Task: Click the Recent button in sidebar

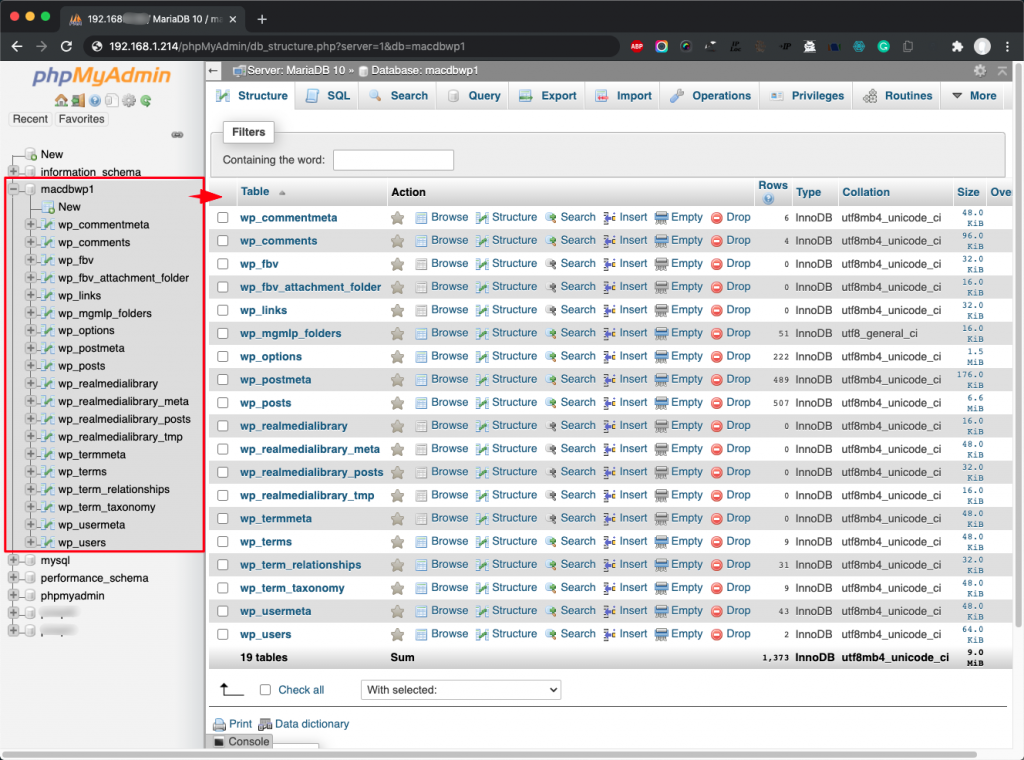Action: [30, 119]
